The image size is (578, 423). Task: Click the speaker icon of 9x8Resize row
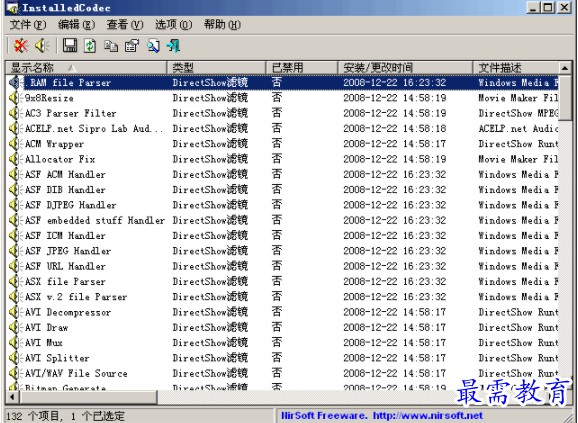(x=15, y=98)
